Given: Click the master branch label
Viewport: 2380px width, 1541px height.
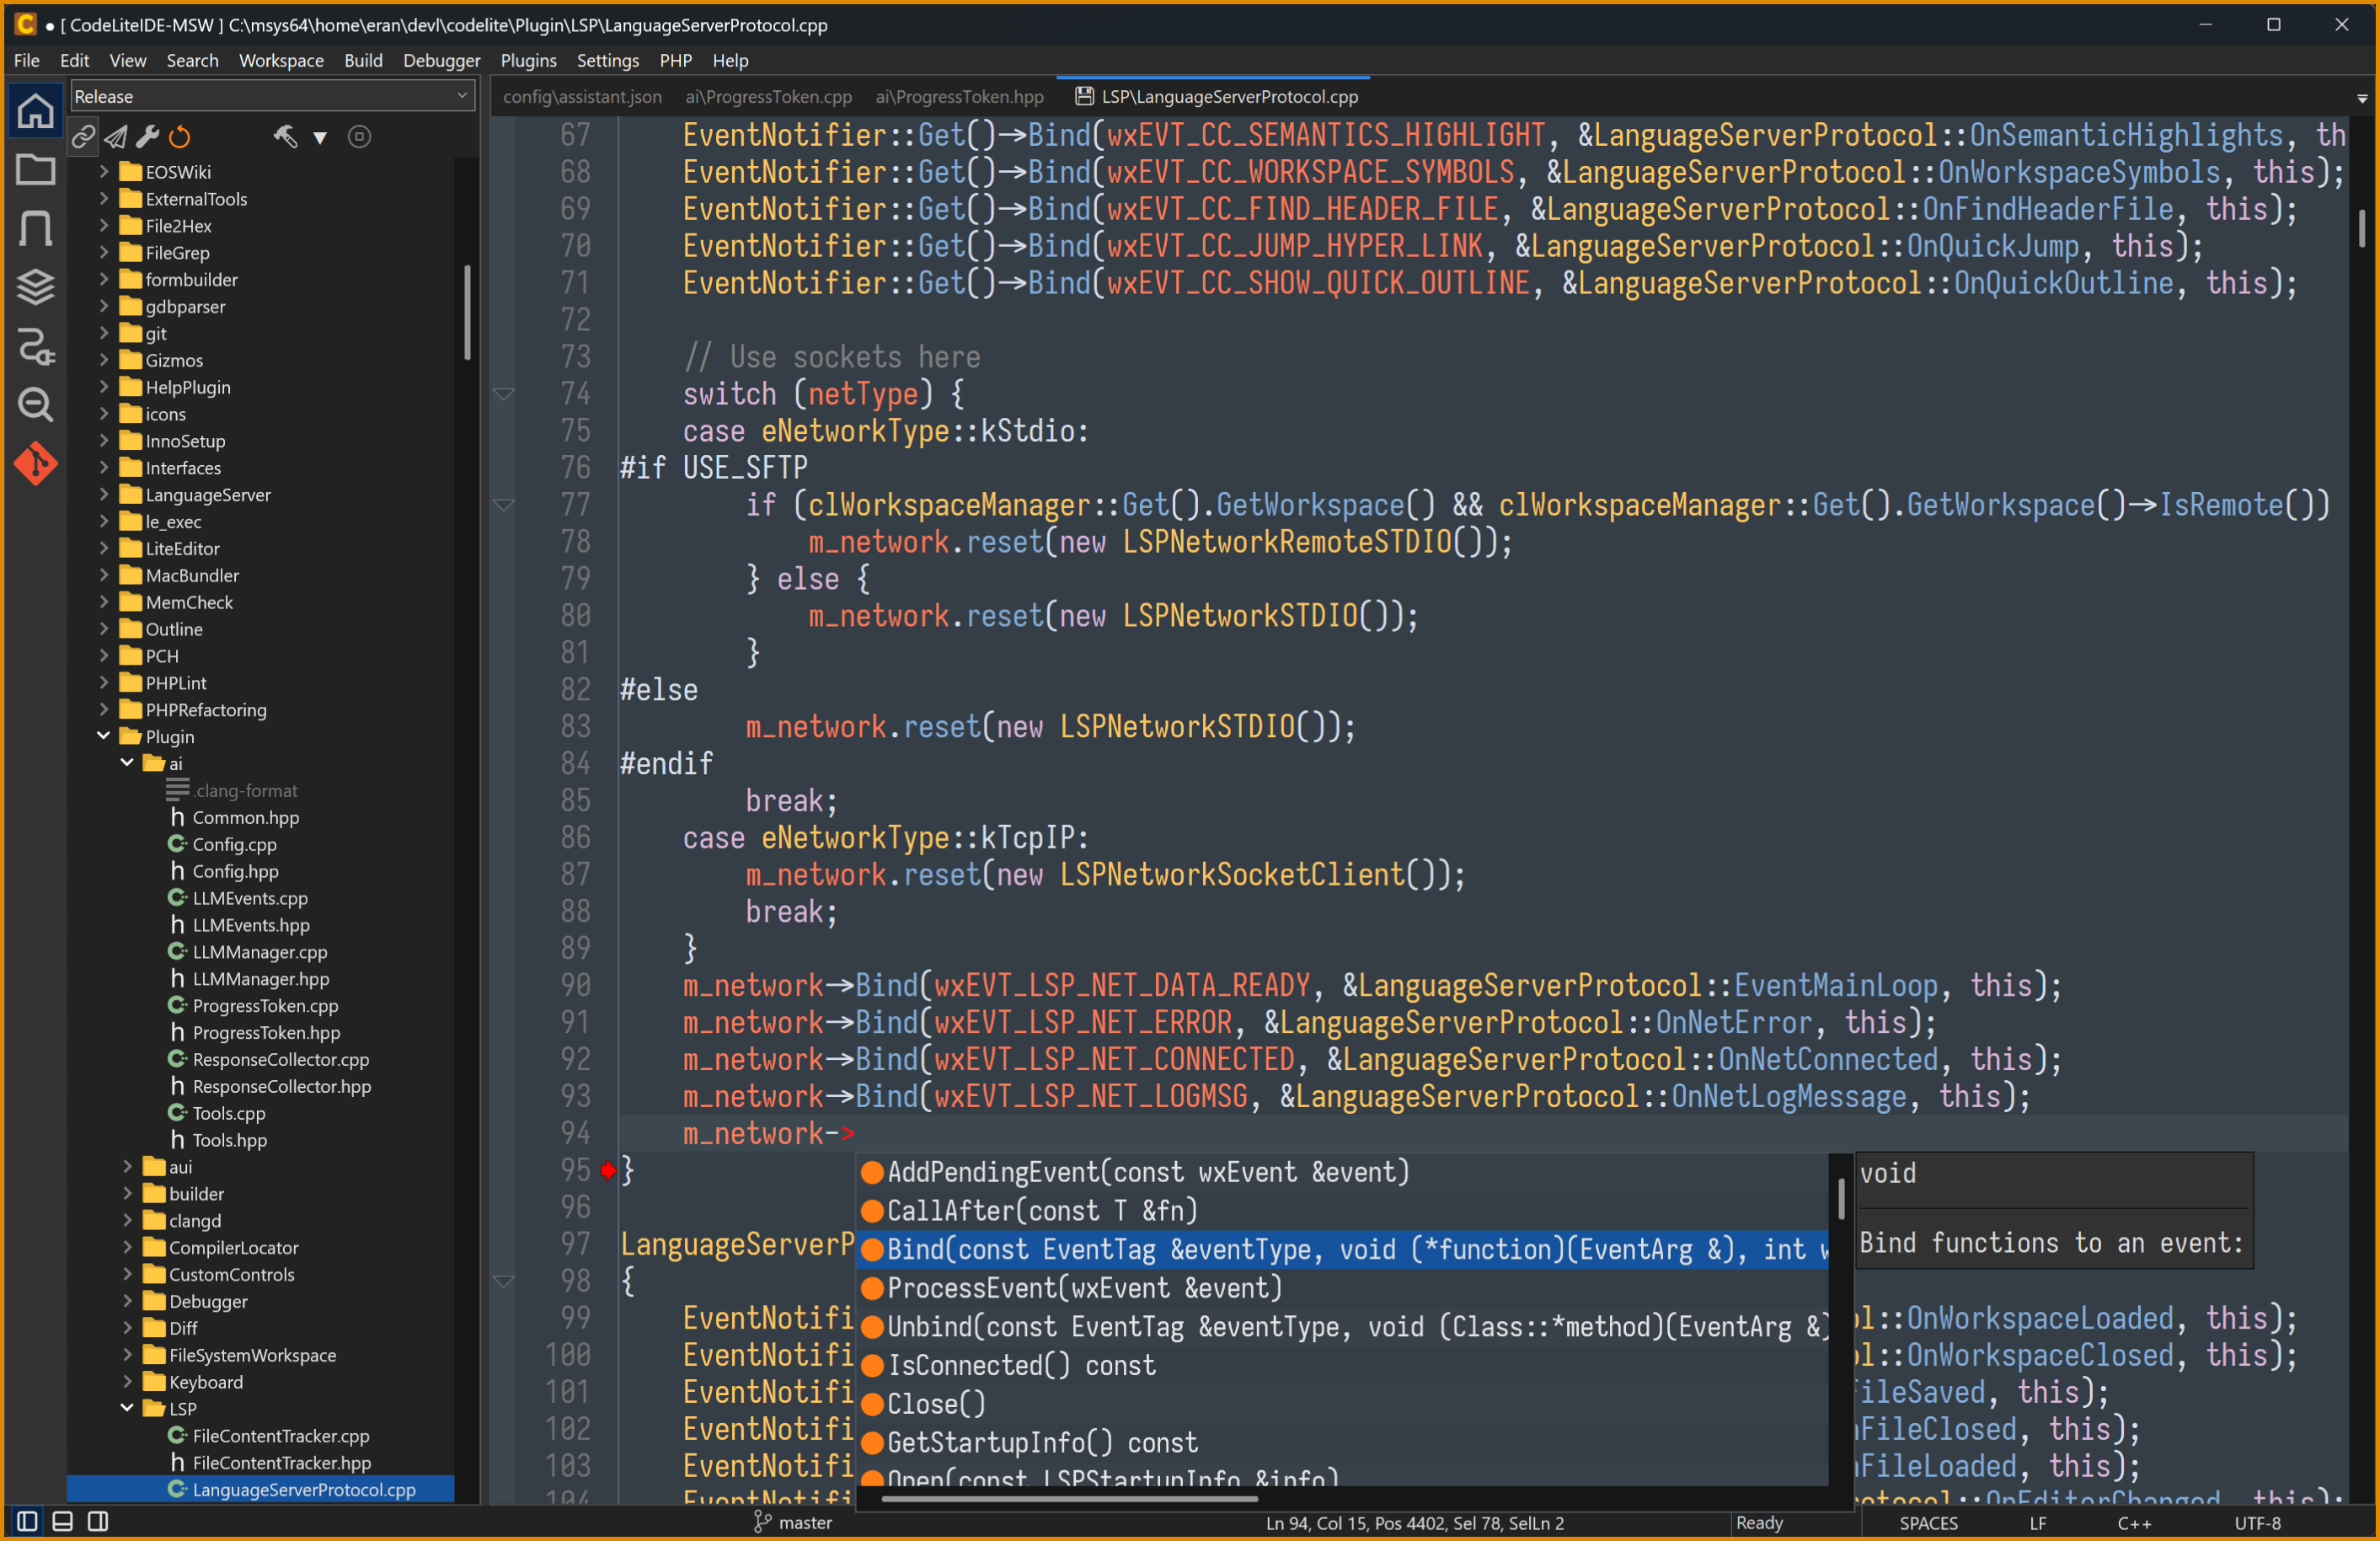Looking at the screenshot, I should (x=806, y=1522).
